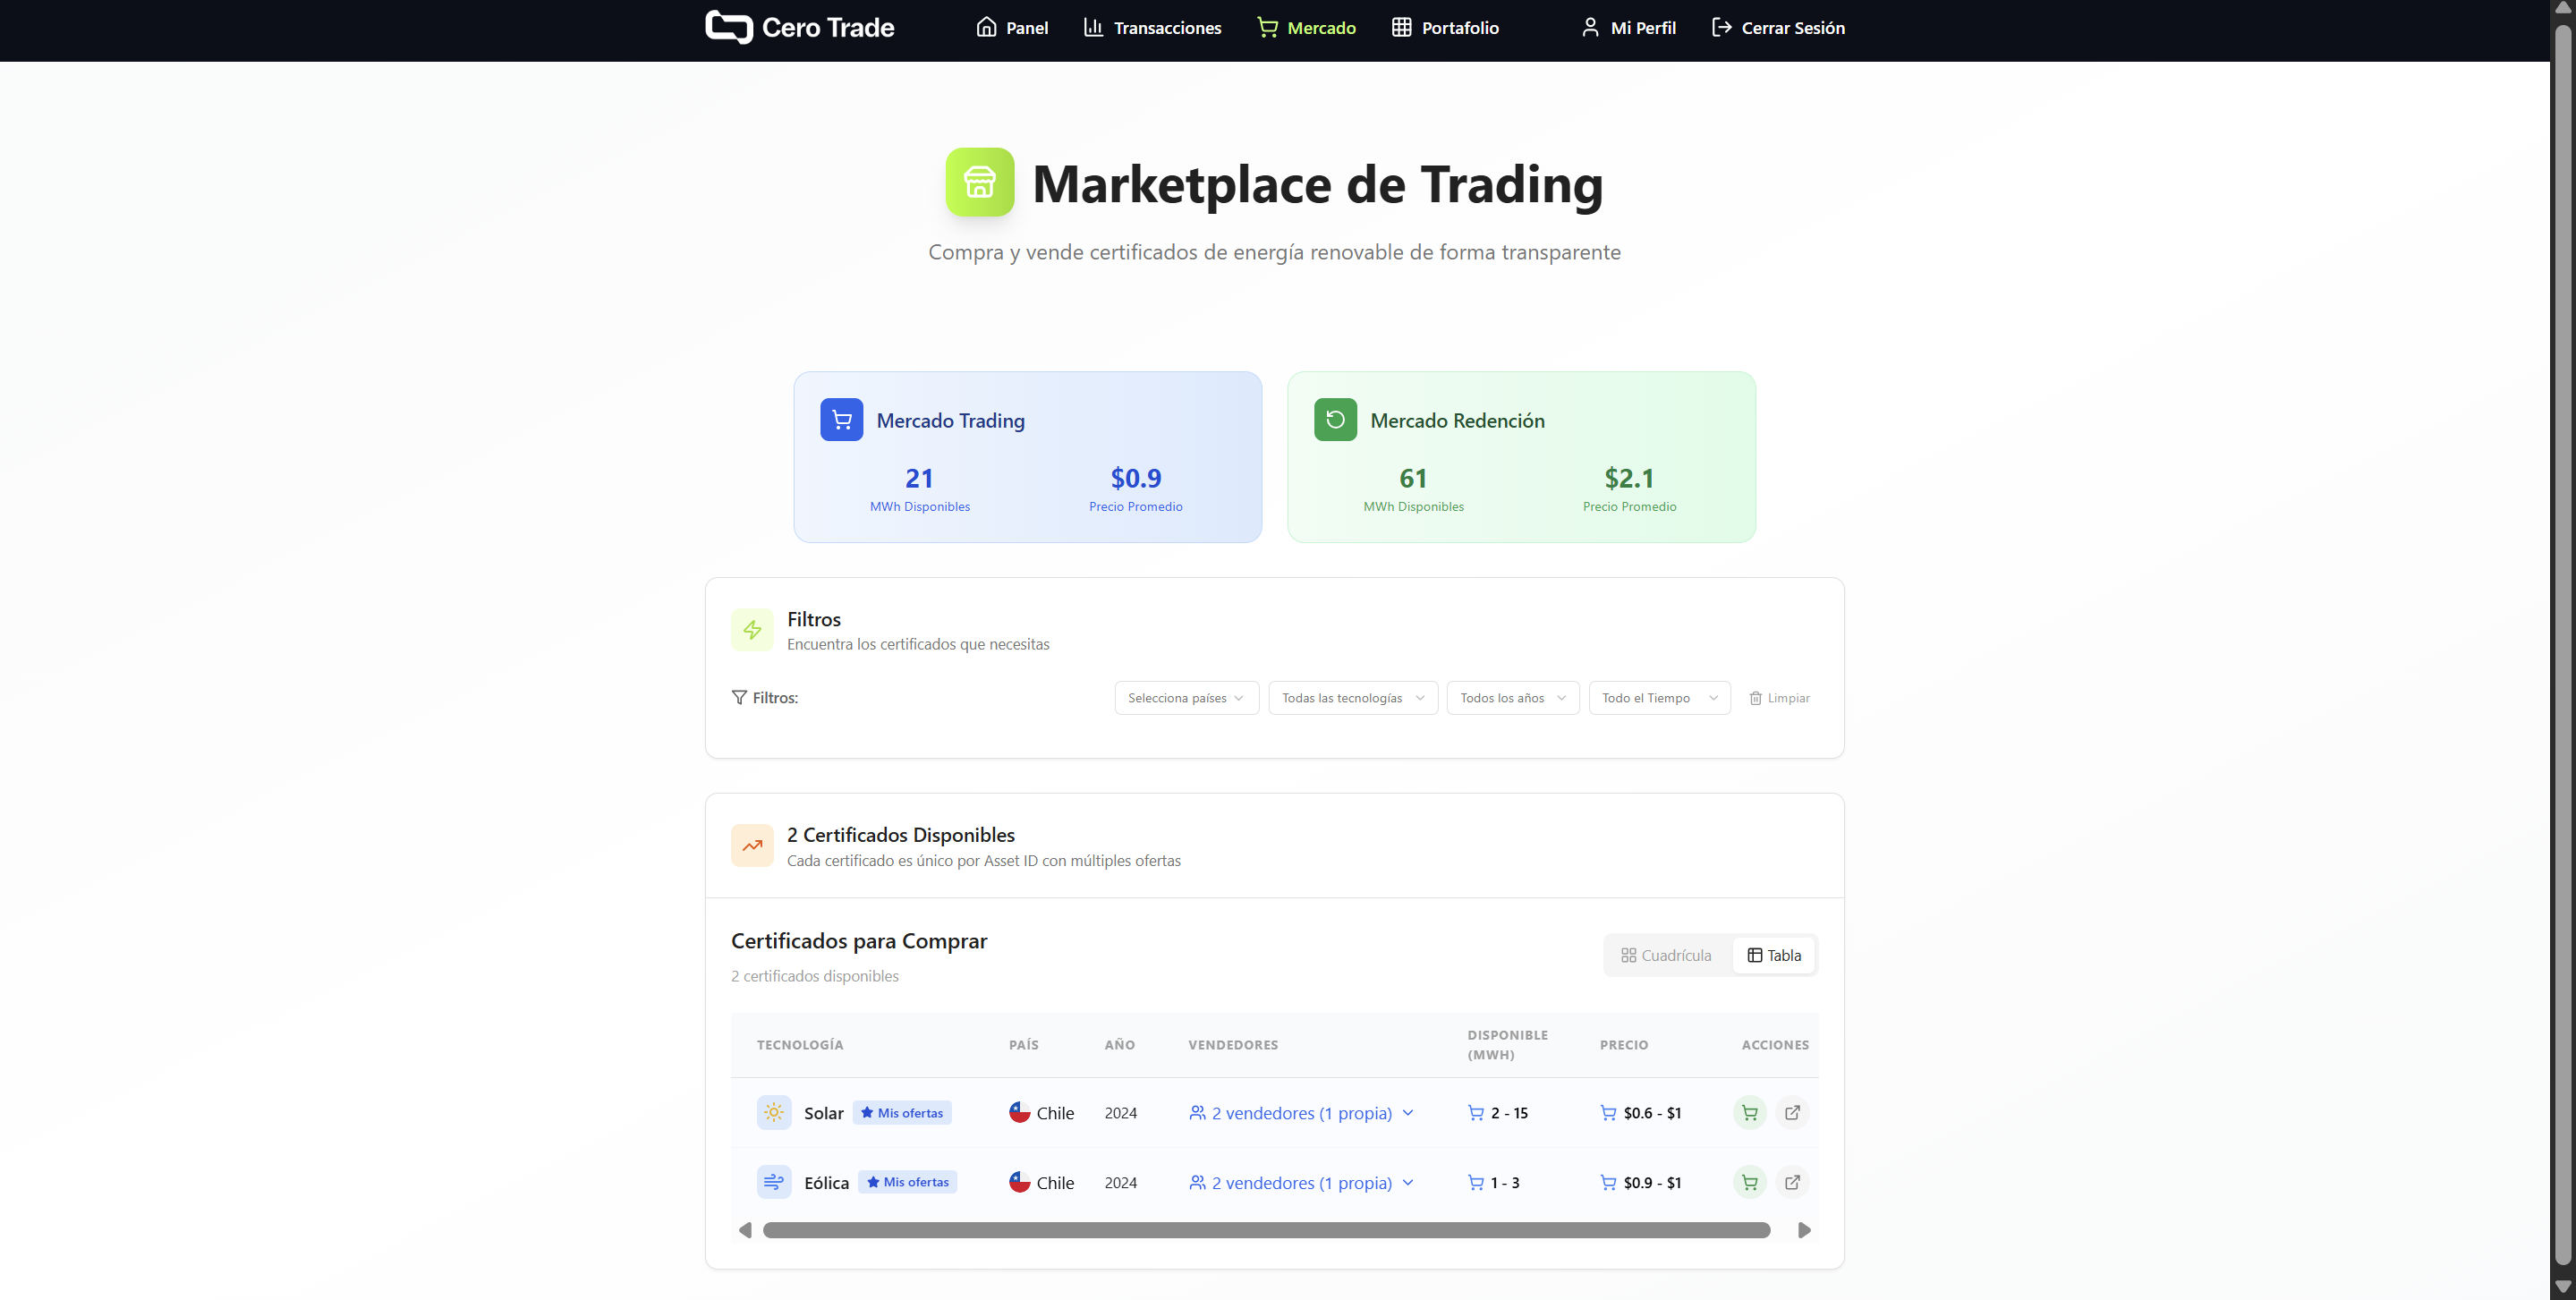Viewport: 2576px width, 1300px height.
Task: Switch to Tabla view
Action: point(1773,955)
